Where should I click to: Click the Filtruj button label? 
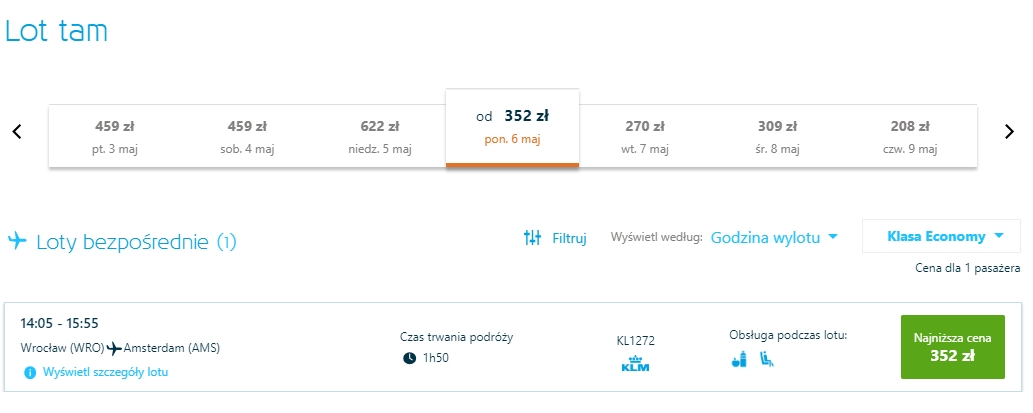569,238
